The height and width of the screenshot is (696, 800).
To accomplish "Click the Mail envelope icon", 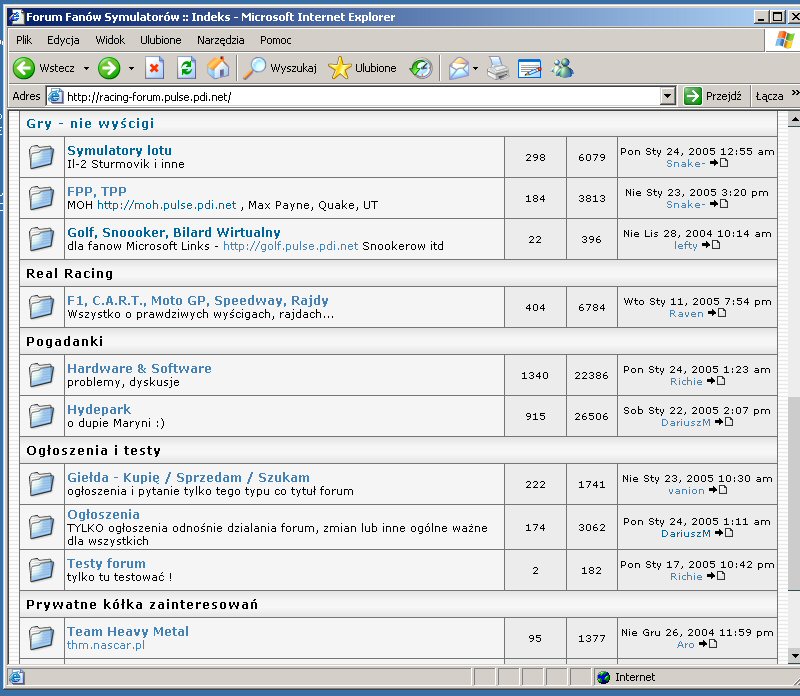I will pyautogui.click(x=459, y=68).
